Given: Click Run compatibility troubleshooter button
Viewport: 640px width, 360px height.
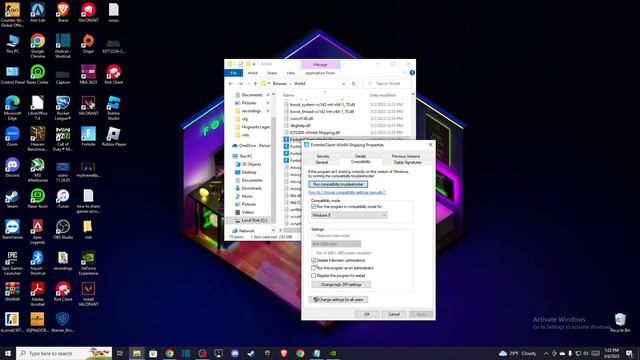Looking at the screenshot, I should point(338,184).
